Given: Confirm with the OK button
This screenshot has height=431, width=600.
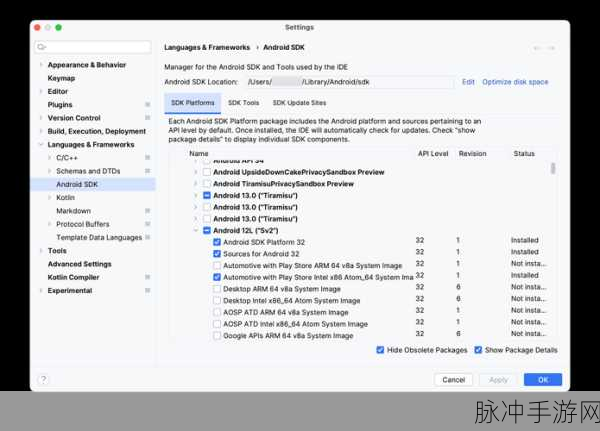Looking at the screenshot, I should [543, 380].
